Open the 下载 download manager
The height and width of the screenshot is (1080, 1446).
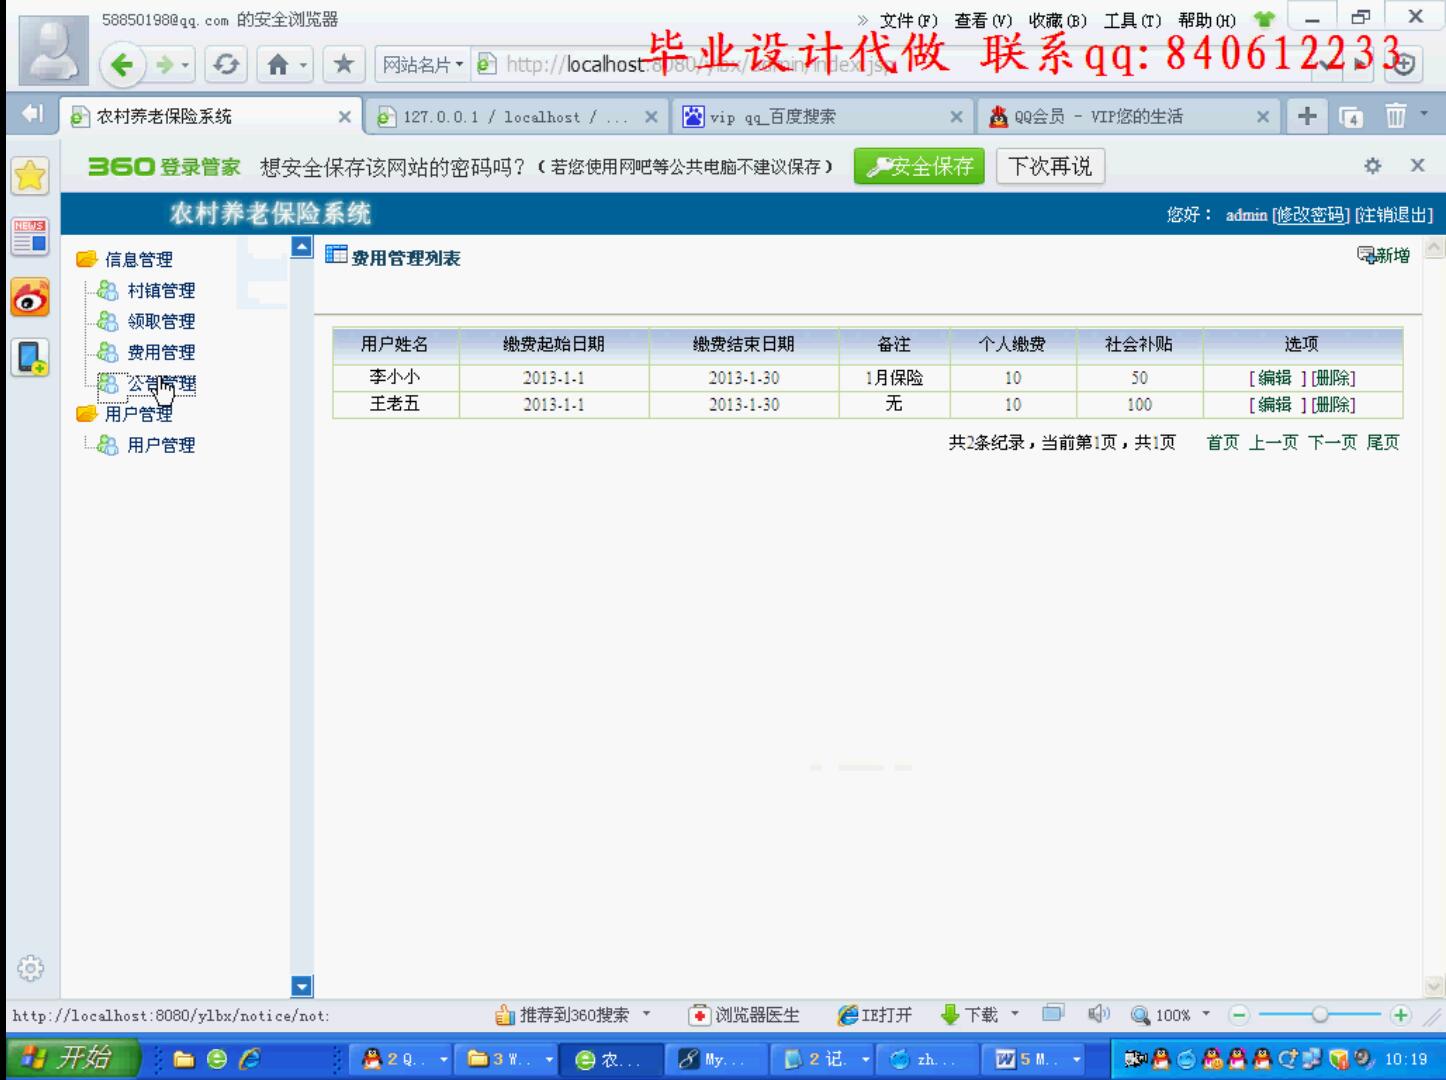coord(970,1015)
